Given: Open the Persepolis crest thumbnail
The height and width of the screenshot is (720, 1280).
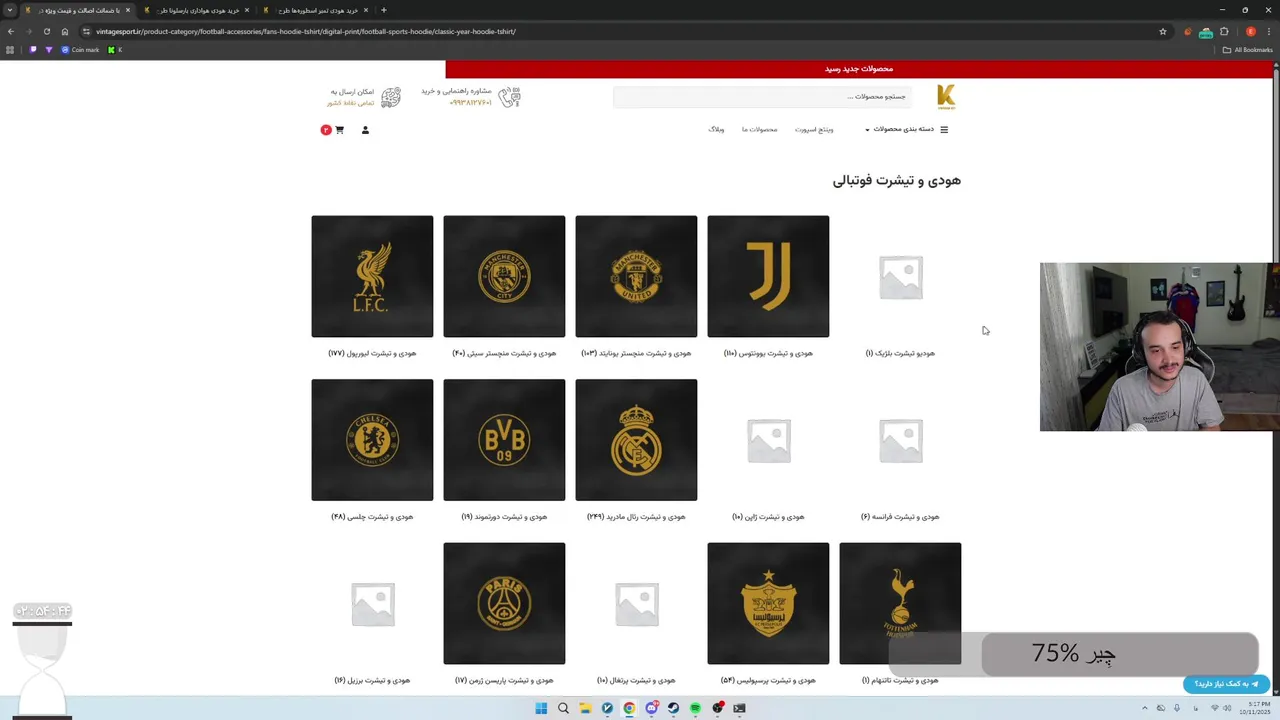Looking at the screenshot, I should (768, 604).
